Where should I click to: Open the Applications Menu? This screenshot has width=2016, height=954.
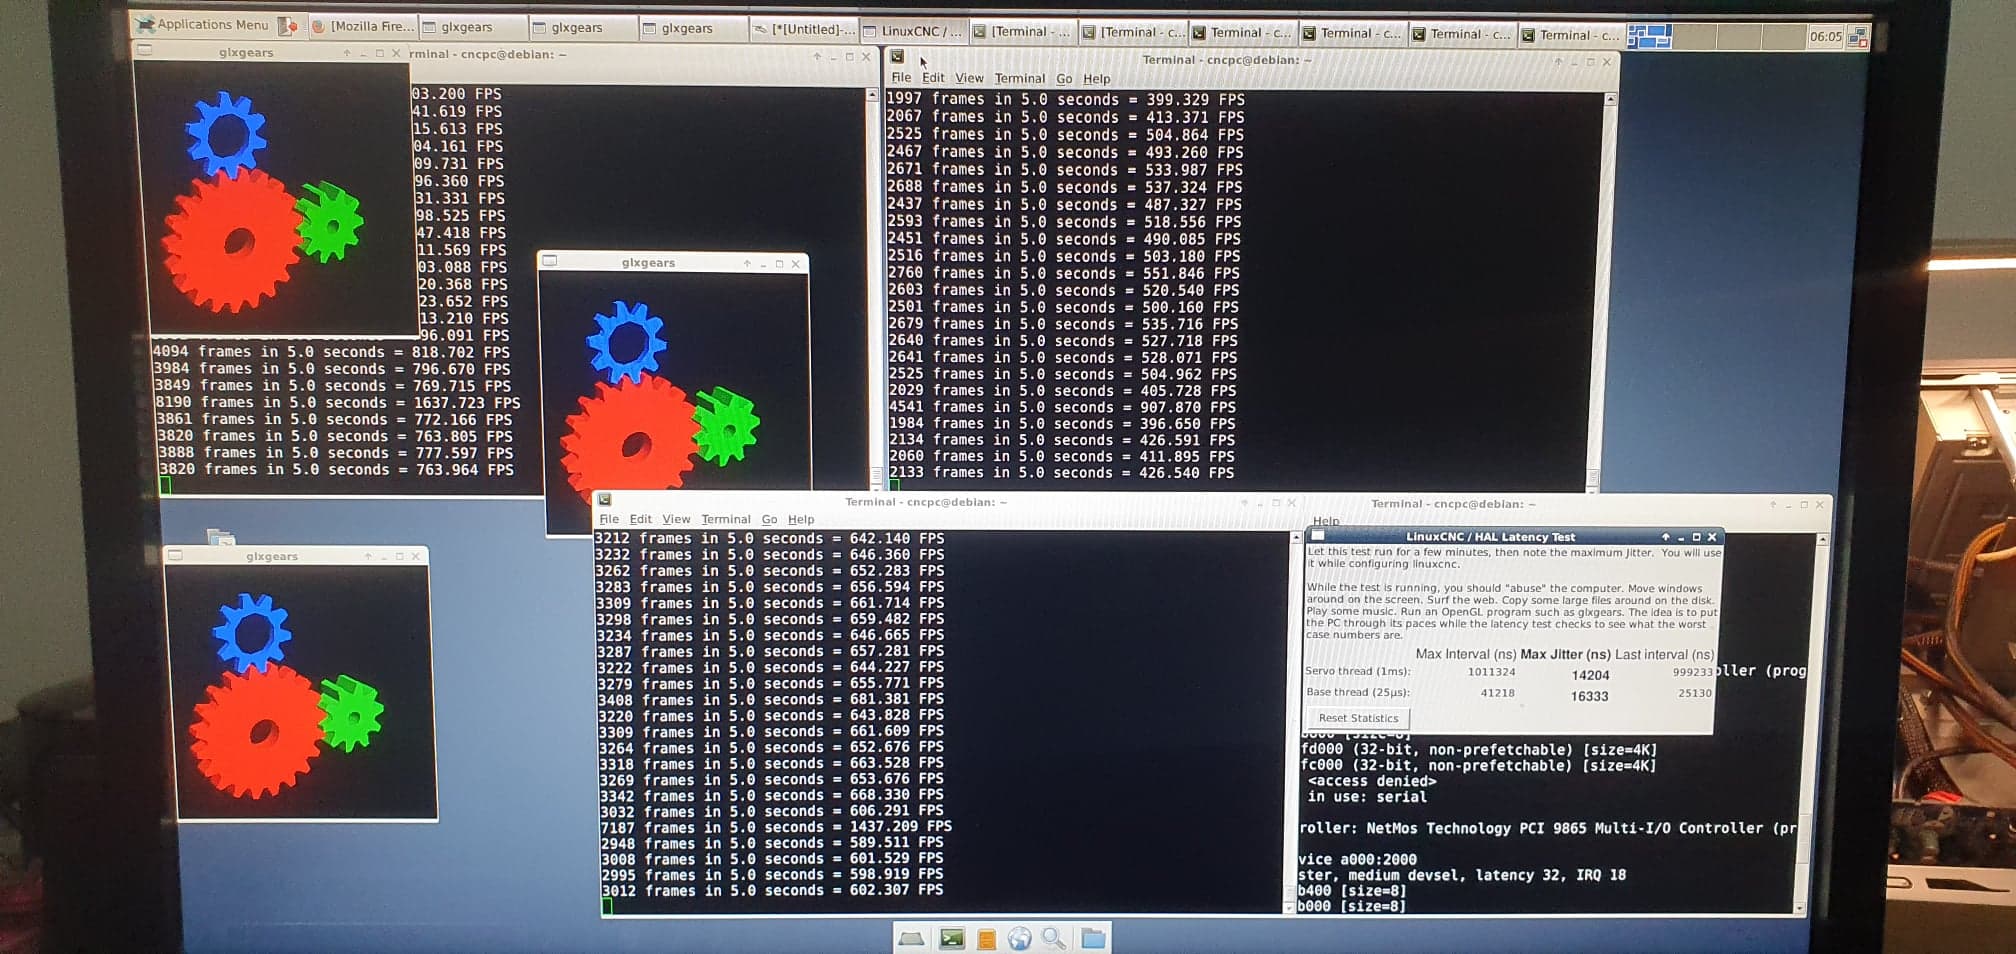tap(203, 25)
